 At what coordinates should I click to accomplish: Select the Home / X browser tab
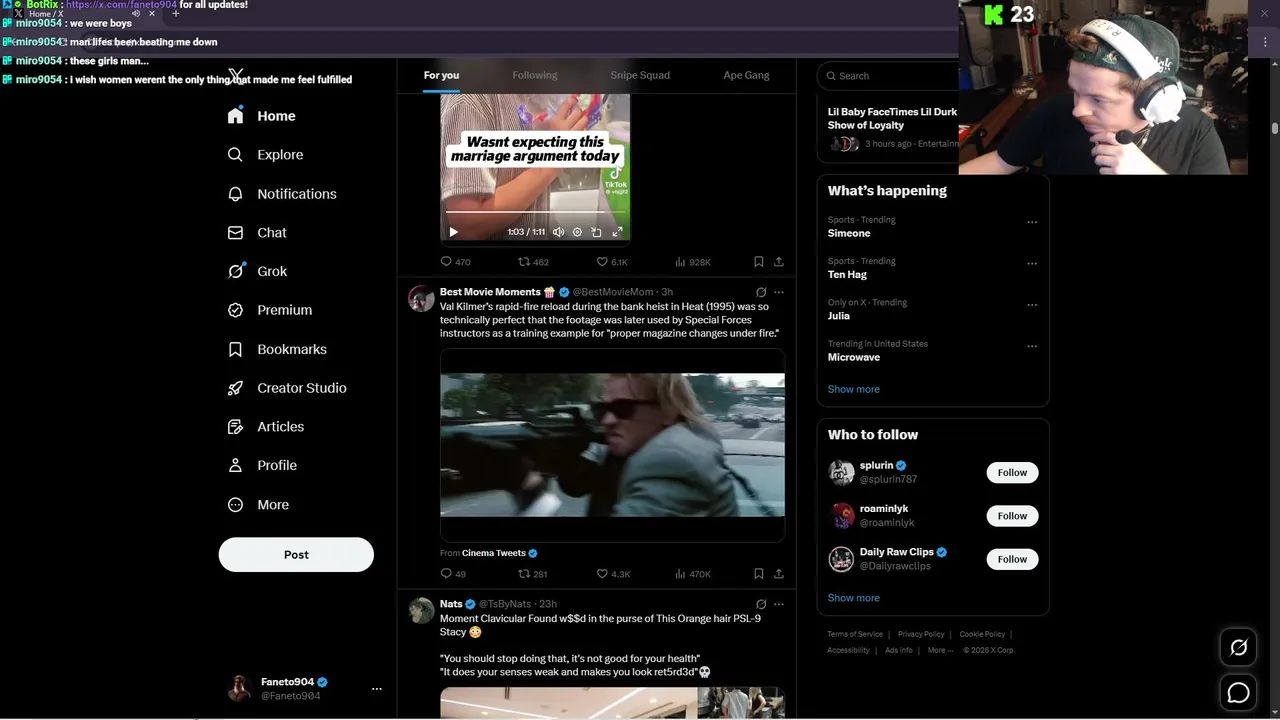(x=85, y=14)
